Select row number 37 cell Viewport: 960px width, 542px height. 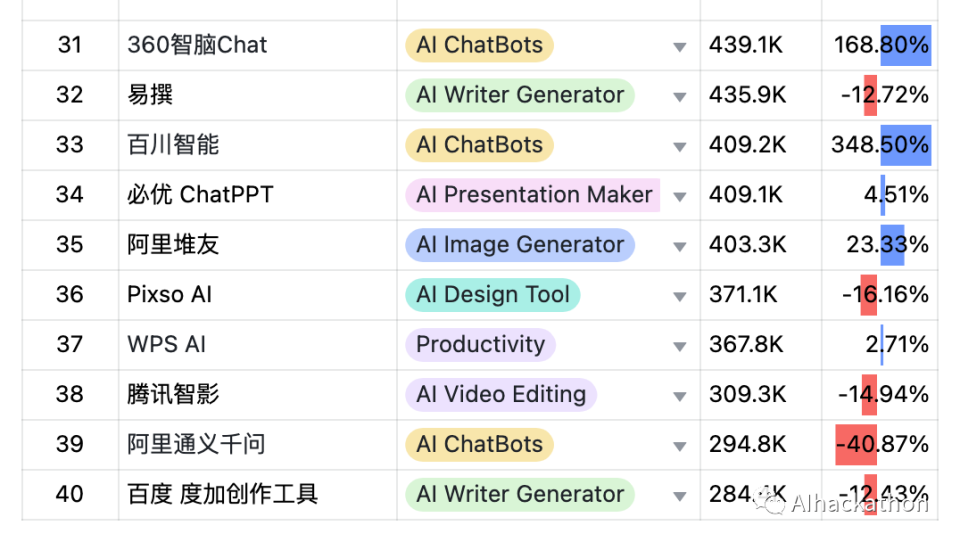[70, 345]
